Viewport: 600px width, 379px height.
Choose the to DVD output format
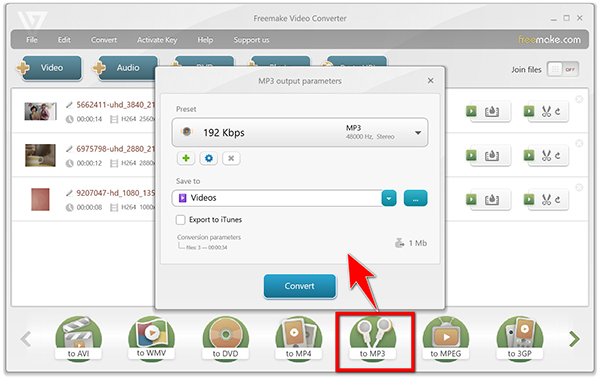pyautogui.click(x=225, y=338)
